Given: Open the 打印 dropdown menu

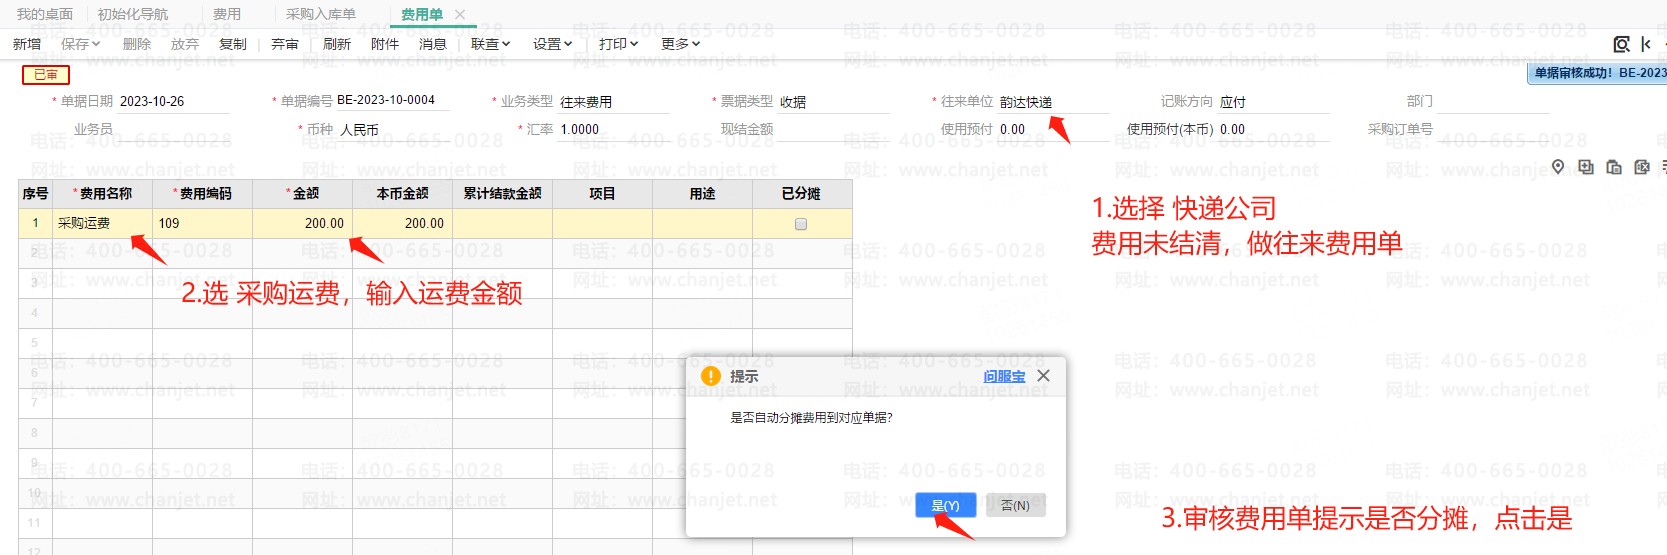Looking at the screenshot, I should (x=618, y=44).
